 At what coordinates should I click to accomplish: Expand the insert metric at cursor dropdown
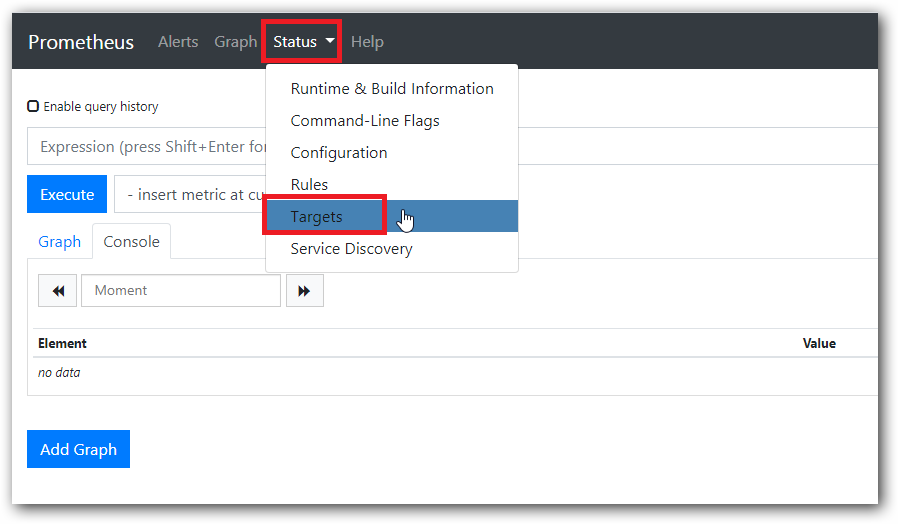pyautogui.click(x=190, y=195)
